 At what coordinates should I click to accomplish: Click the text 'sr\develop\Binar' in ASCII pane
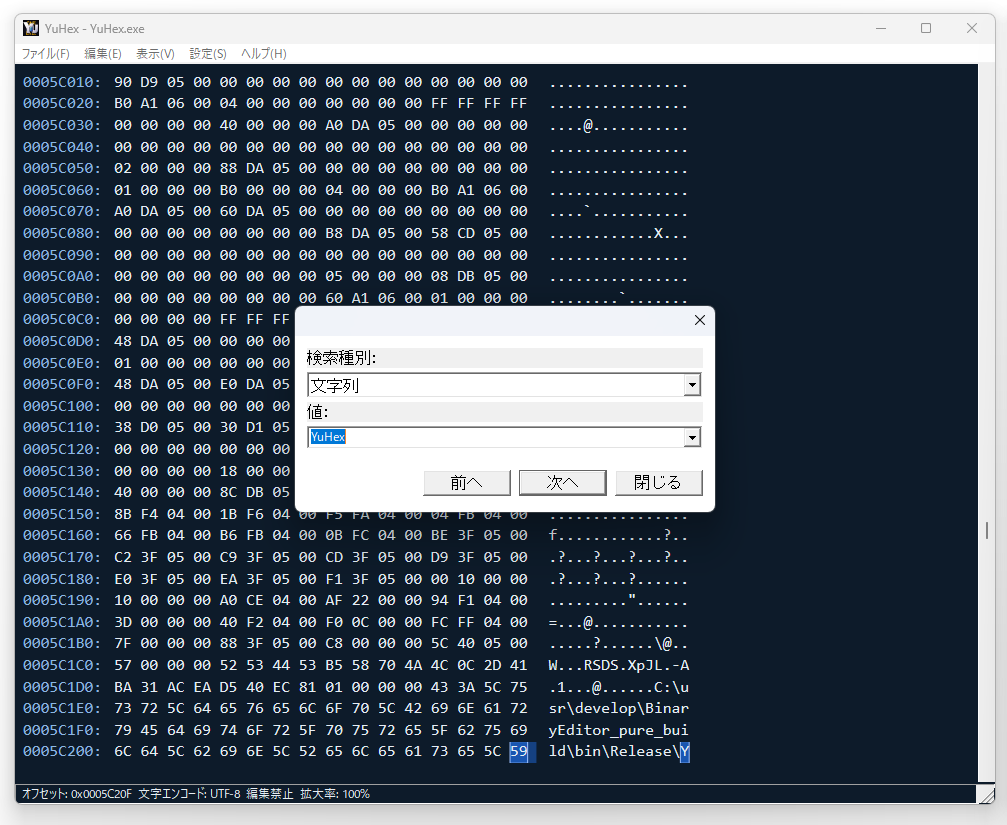pos(618,709)
